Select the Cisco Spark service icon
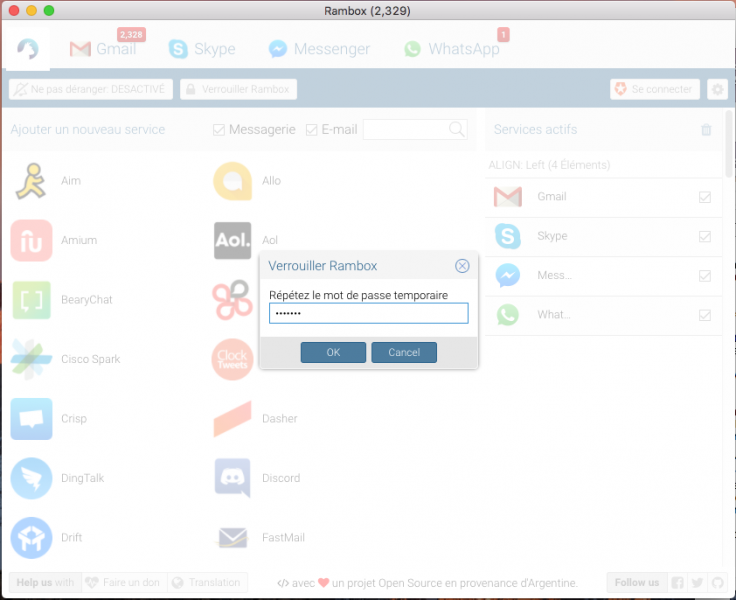Screen dimensions: 736x600 pos(31,360)
